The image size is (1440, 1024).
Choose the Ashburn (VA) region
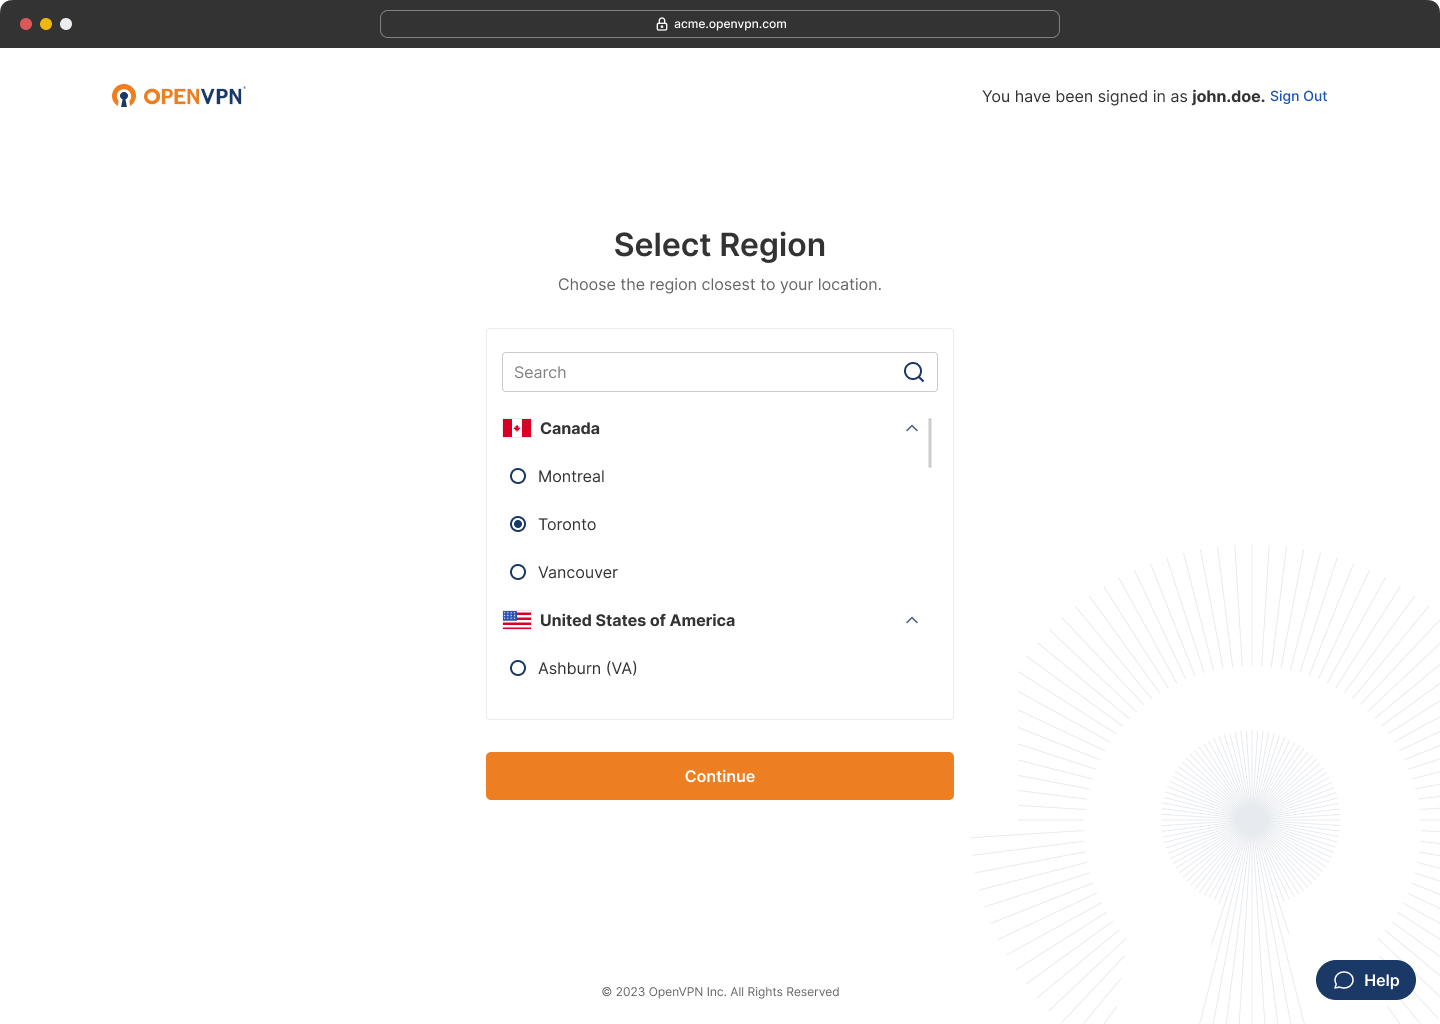[518, 668]
